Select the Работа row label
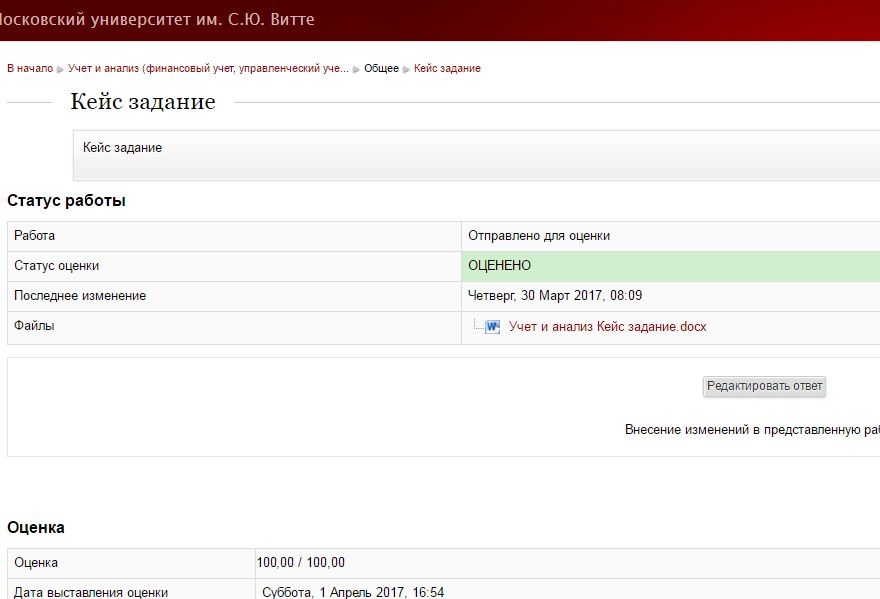Viewport: 880px width, 599px height. [x=34, y=236]
